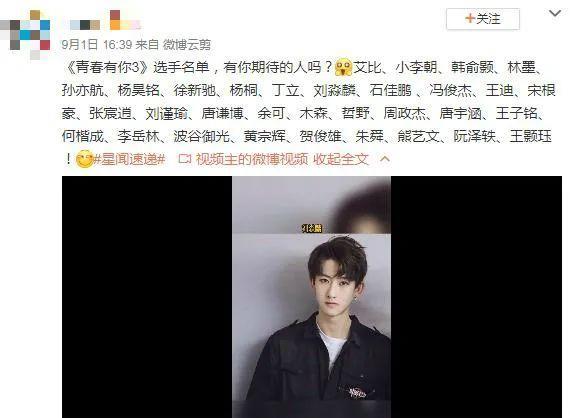Open the 微博云剪 source link

(186, 44)
